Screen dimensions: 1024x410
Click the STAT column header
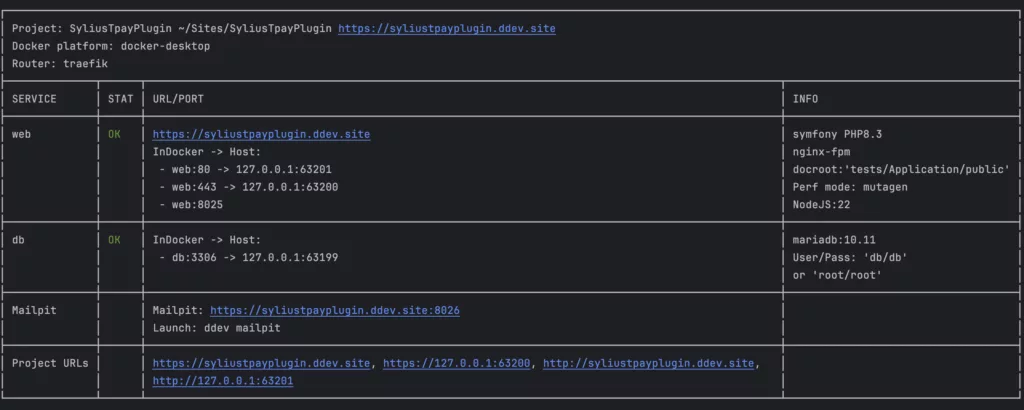pos(121,99)
